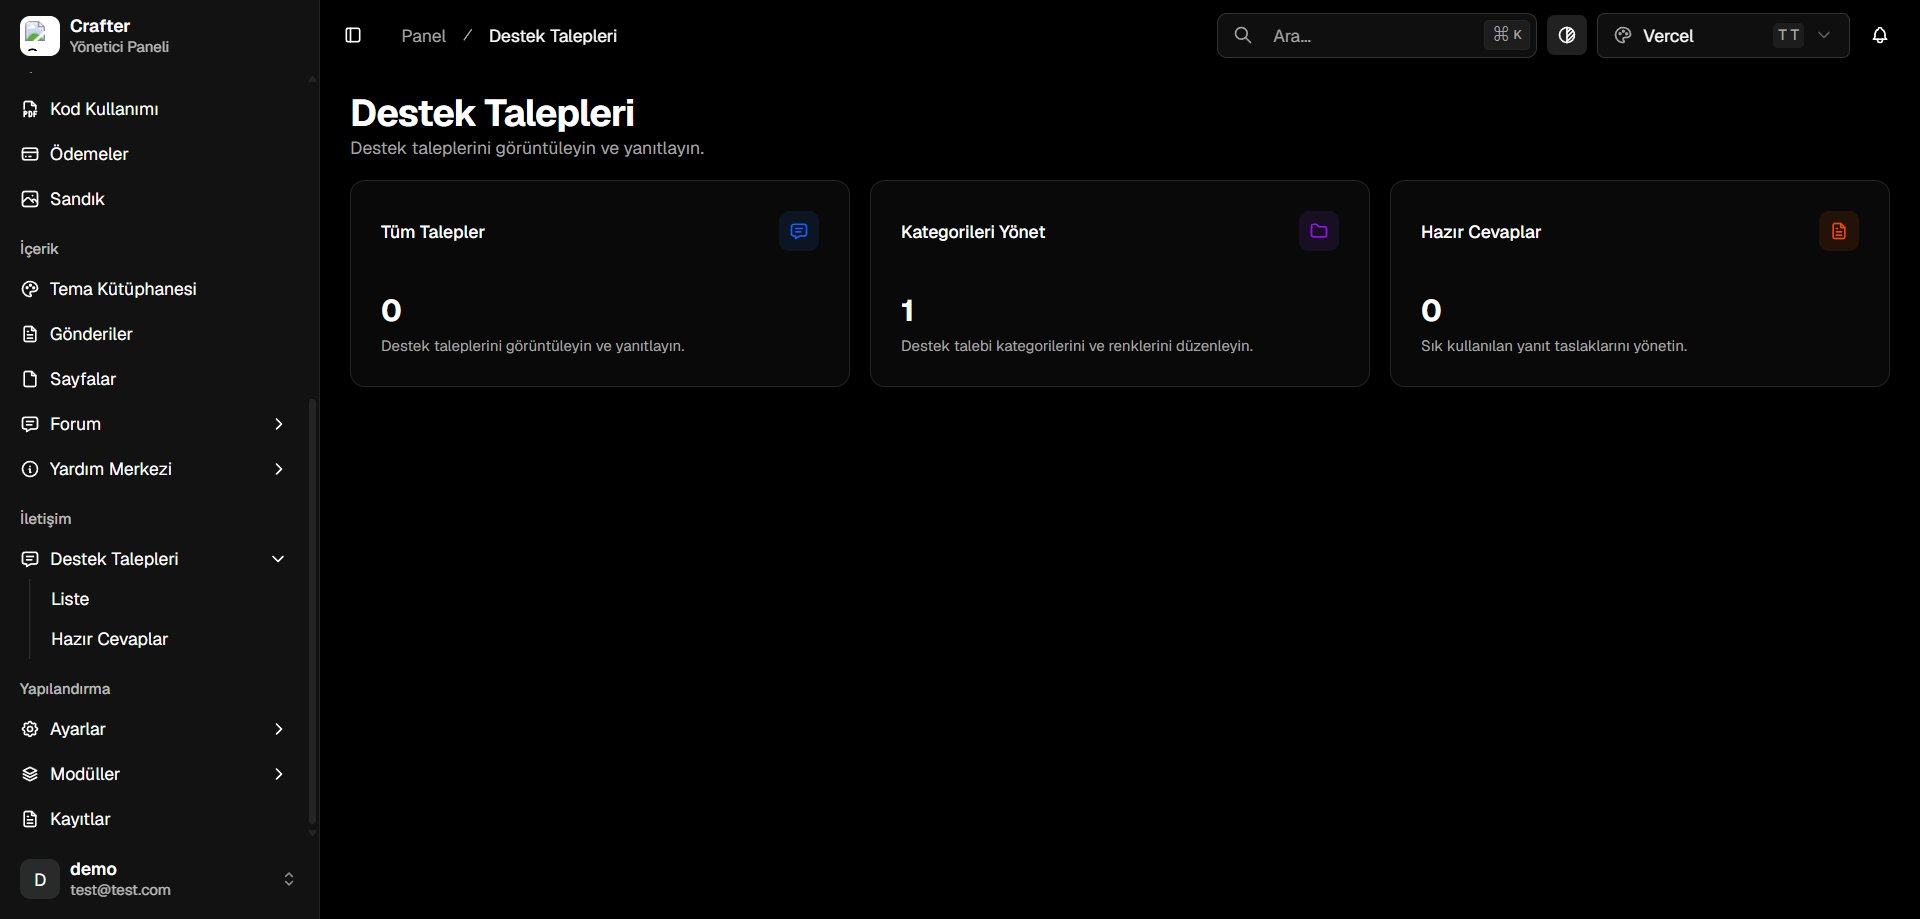Expand the Ayarlar submenu chevron

pyautogui.click(x=279, y=729)
